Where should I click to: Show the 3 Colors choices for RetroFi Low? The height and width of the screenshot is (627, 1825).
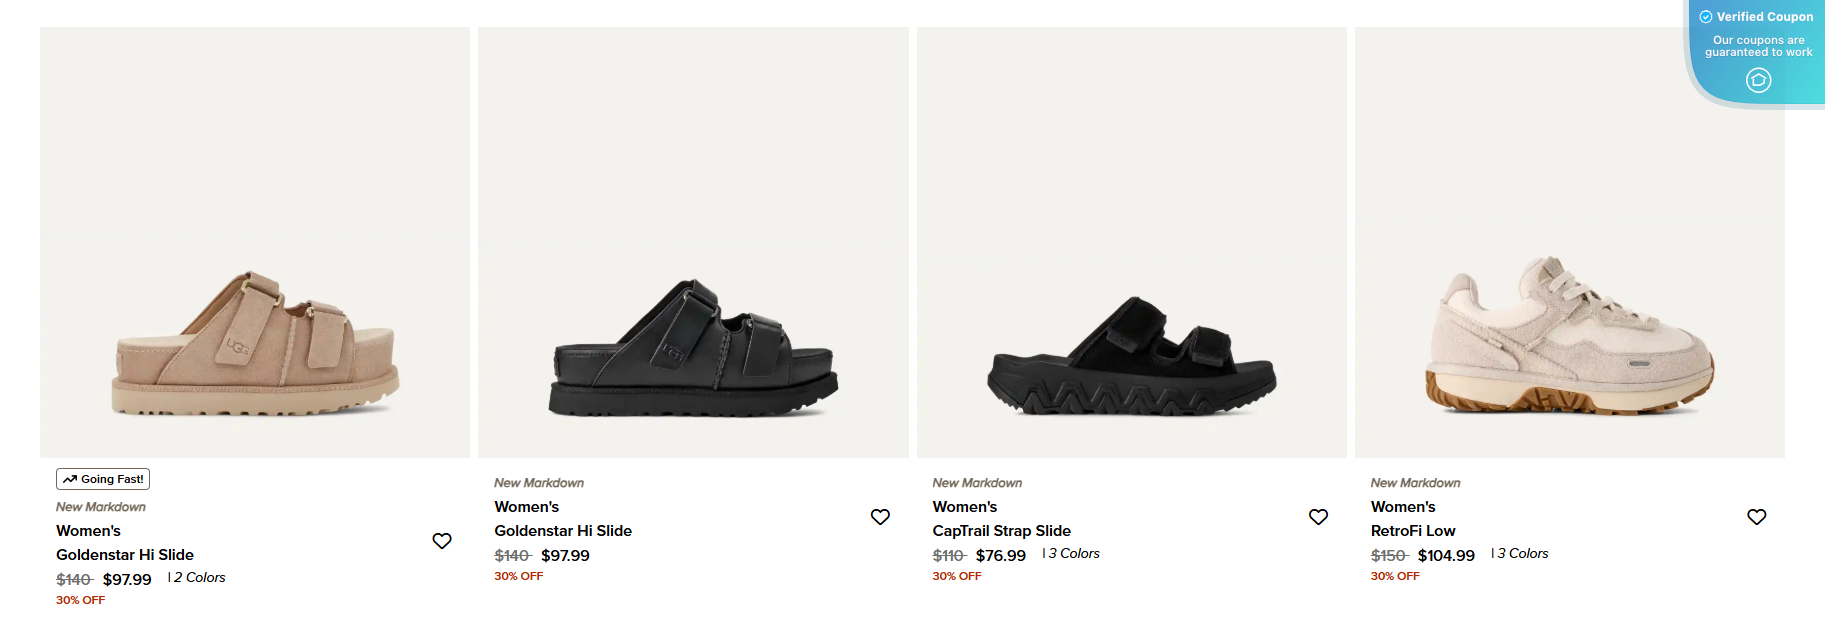pos(1522,553)
